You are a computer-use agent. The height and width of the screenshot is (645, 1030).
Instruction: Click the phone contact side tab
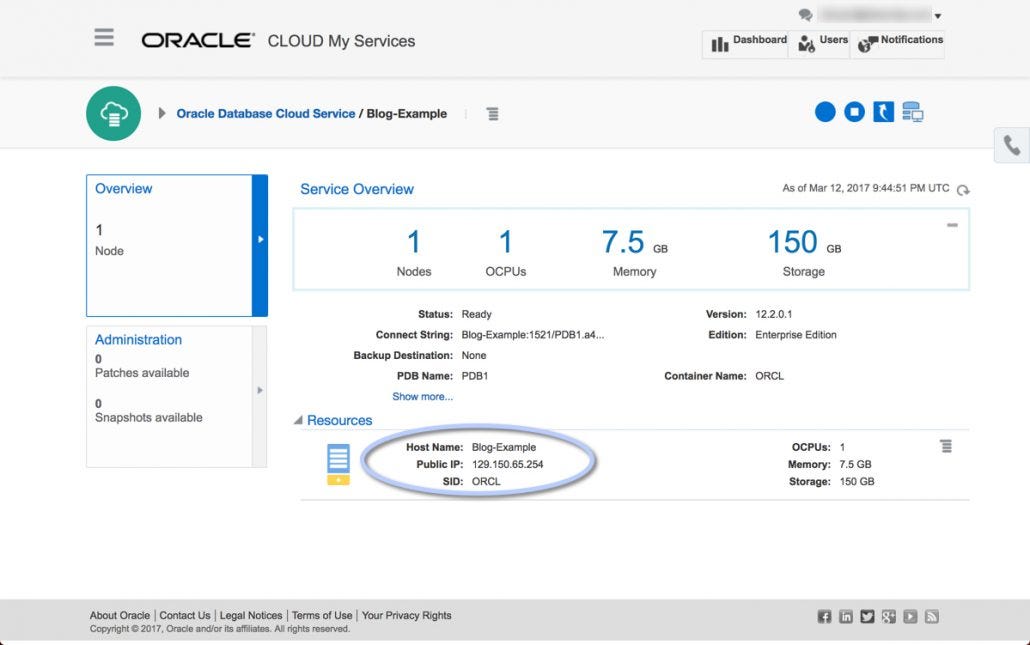[x=1012, y=145]
